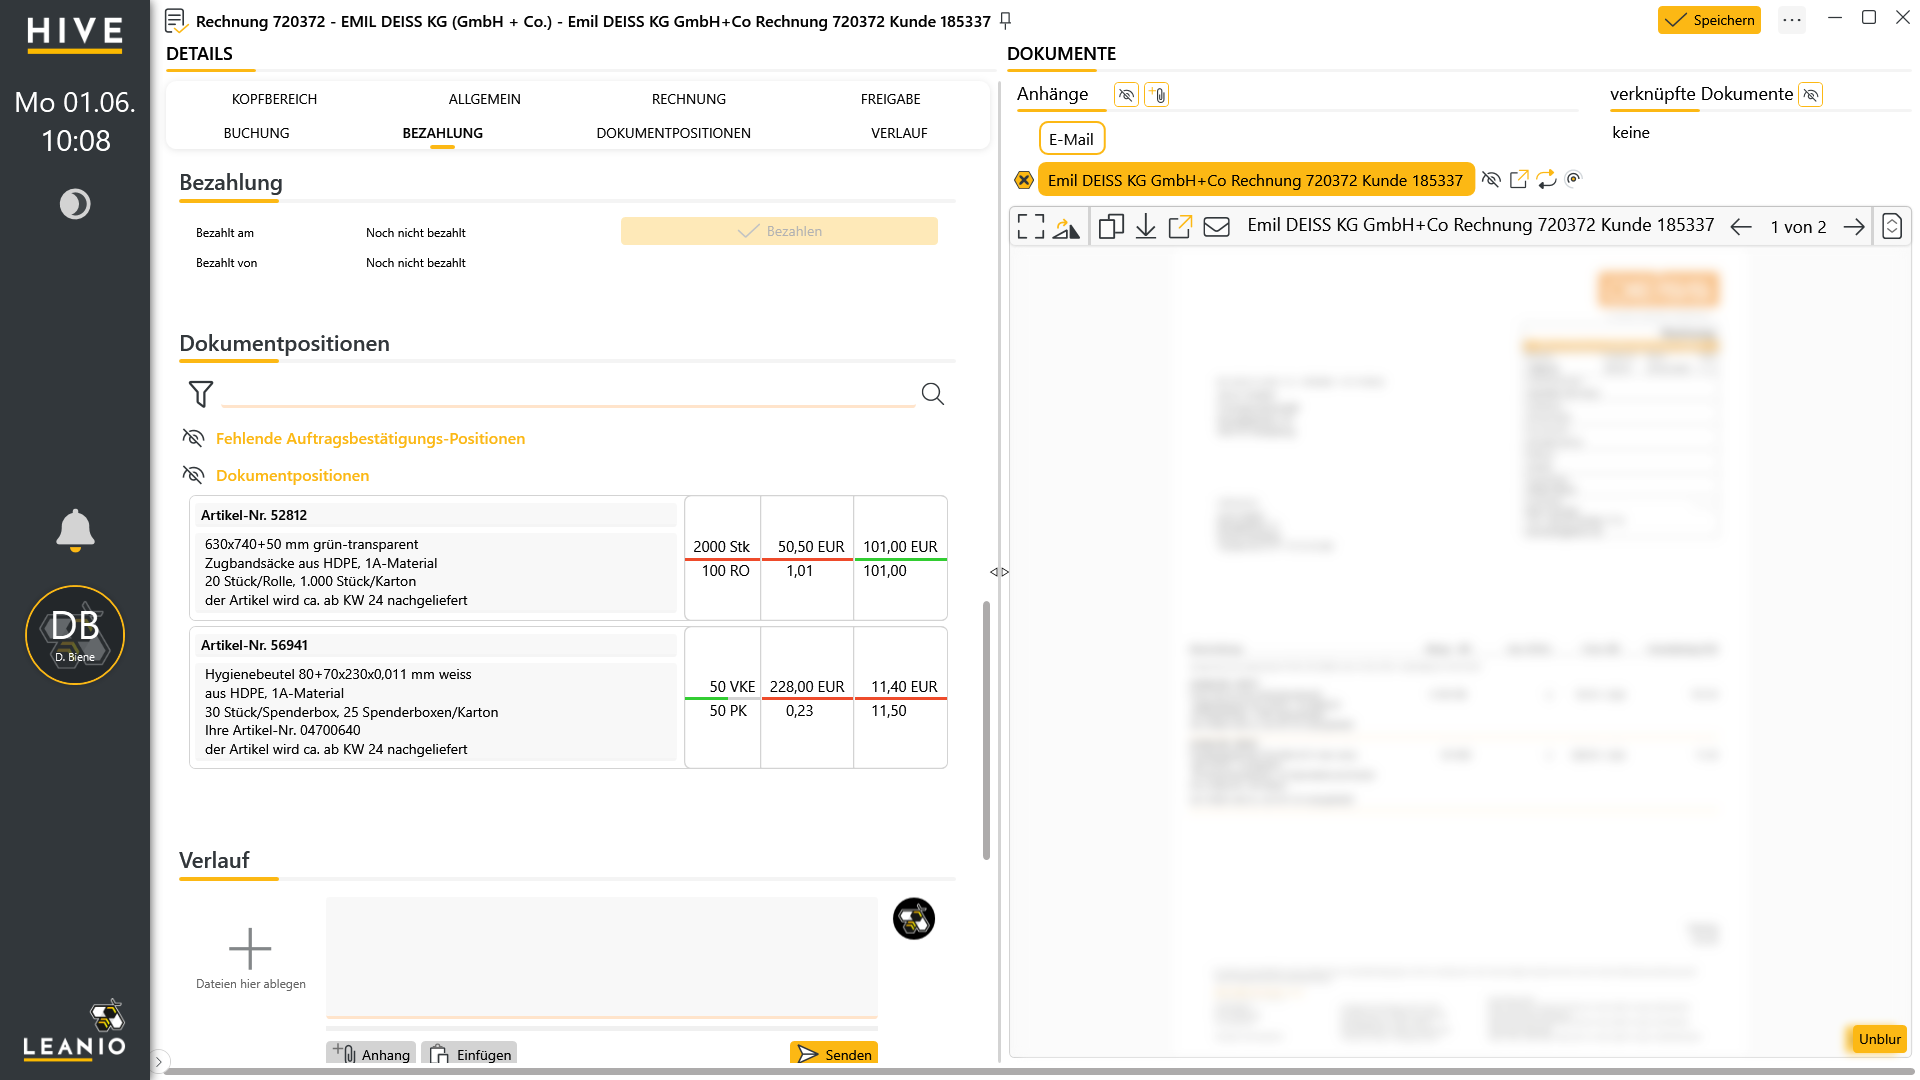This screenshot has height=1080, width=1920.
Task: Expand the sidebar with bottom chevron
Action: [159, 1062]
